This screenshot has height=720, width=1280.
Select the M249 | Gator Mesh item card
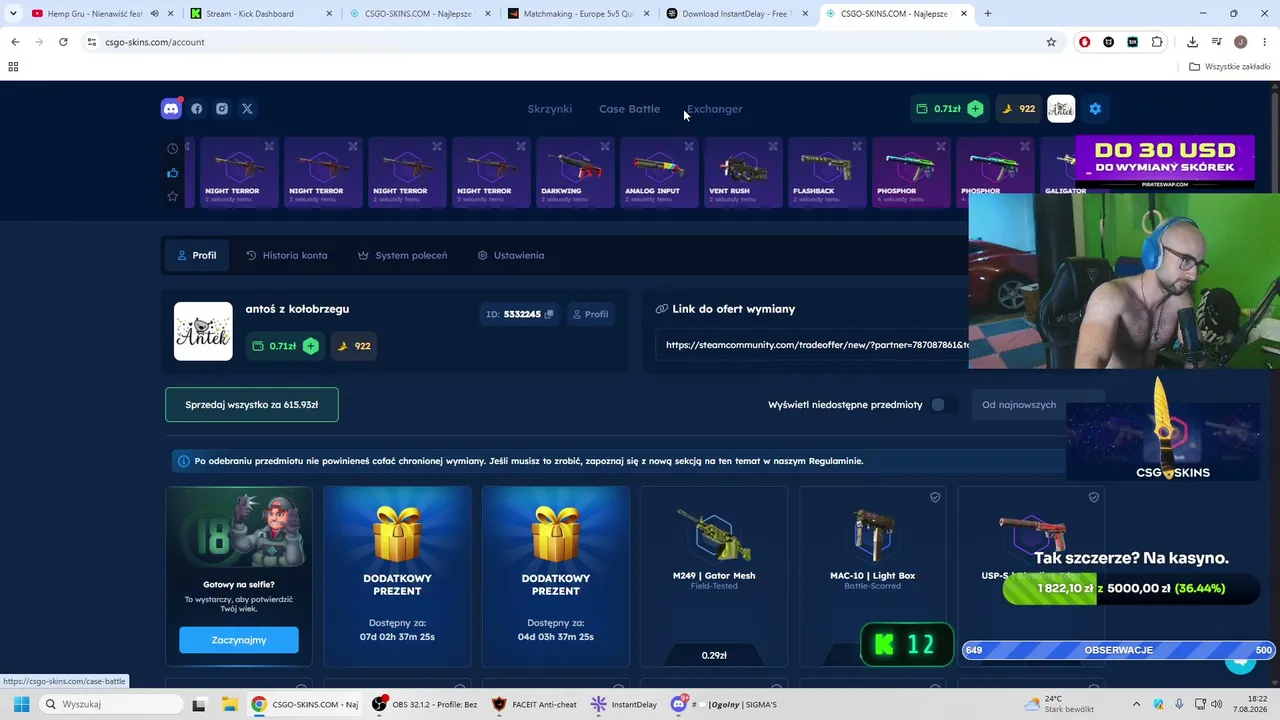coord(714,577)
